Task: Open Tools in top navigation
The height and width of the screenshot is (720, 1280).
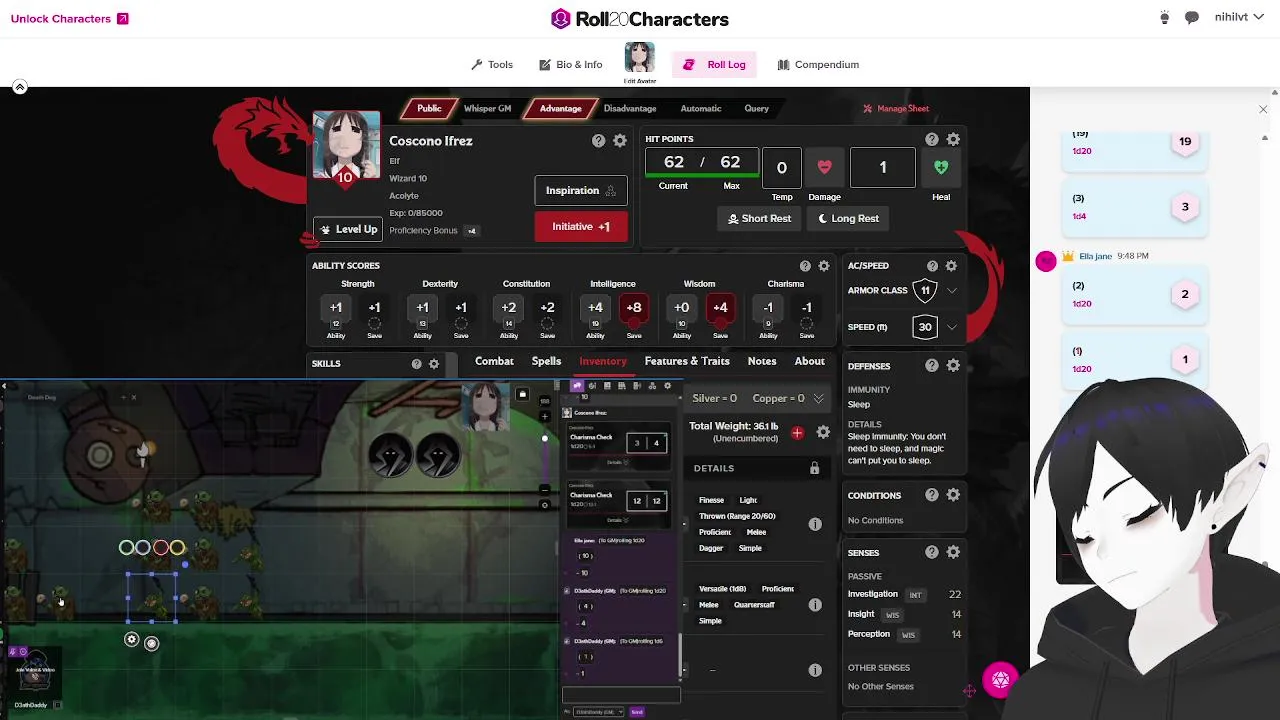Action: [492, 64]
